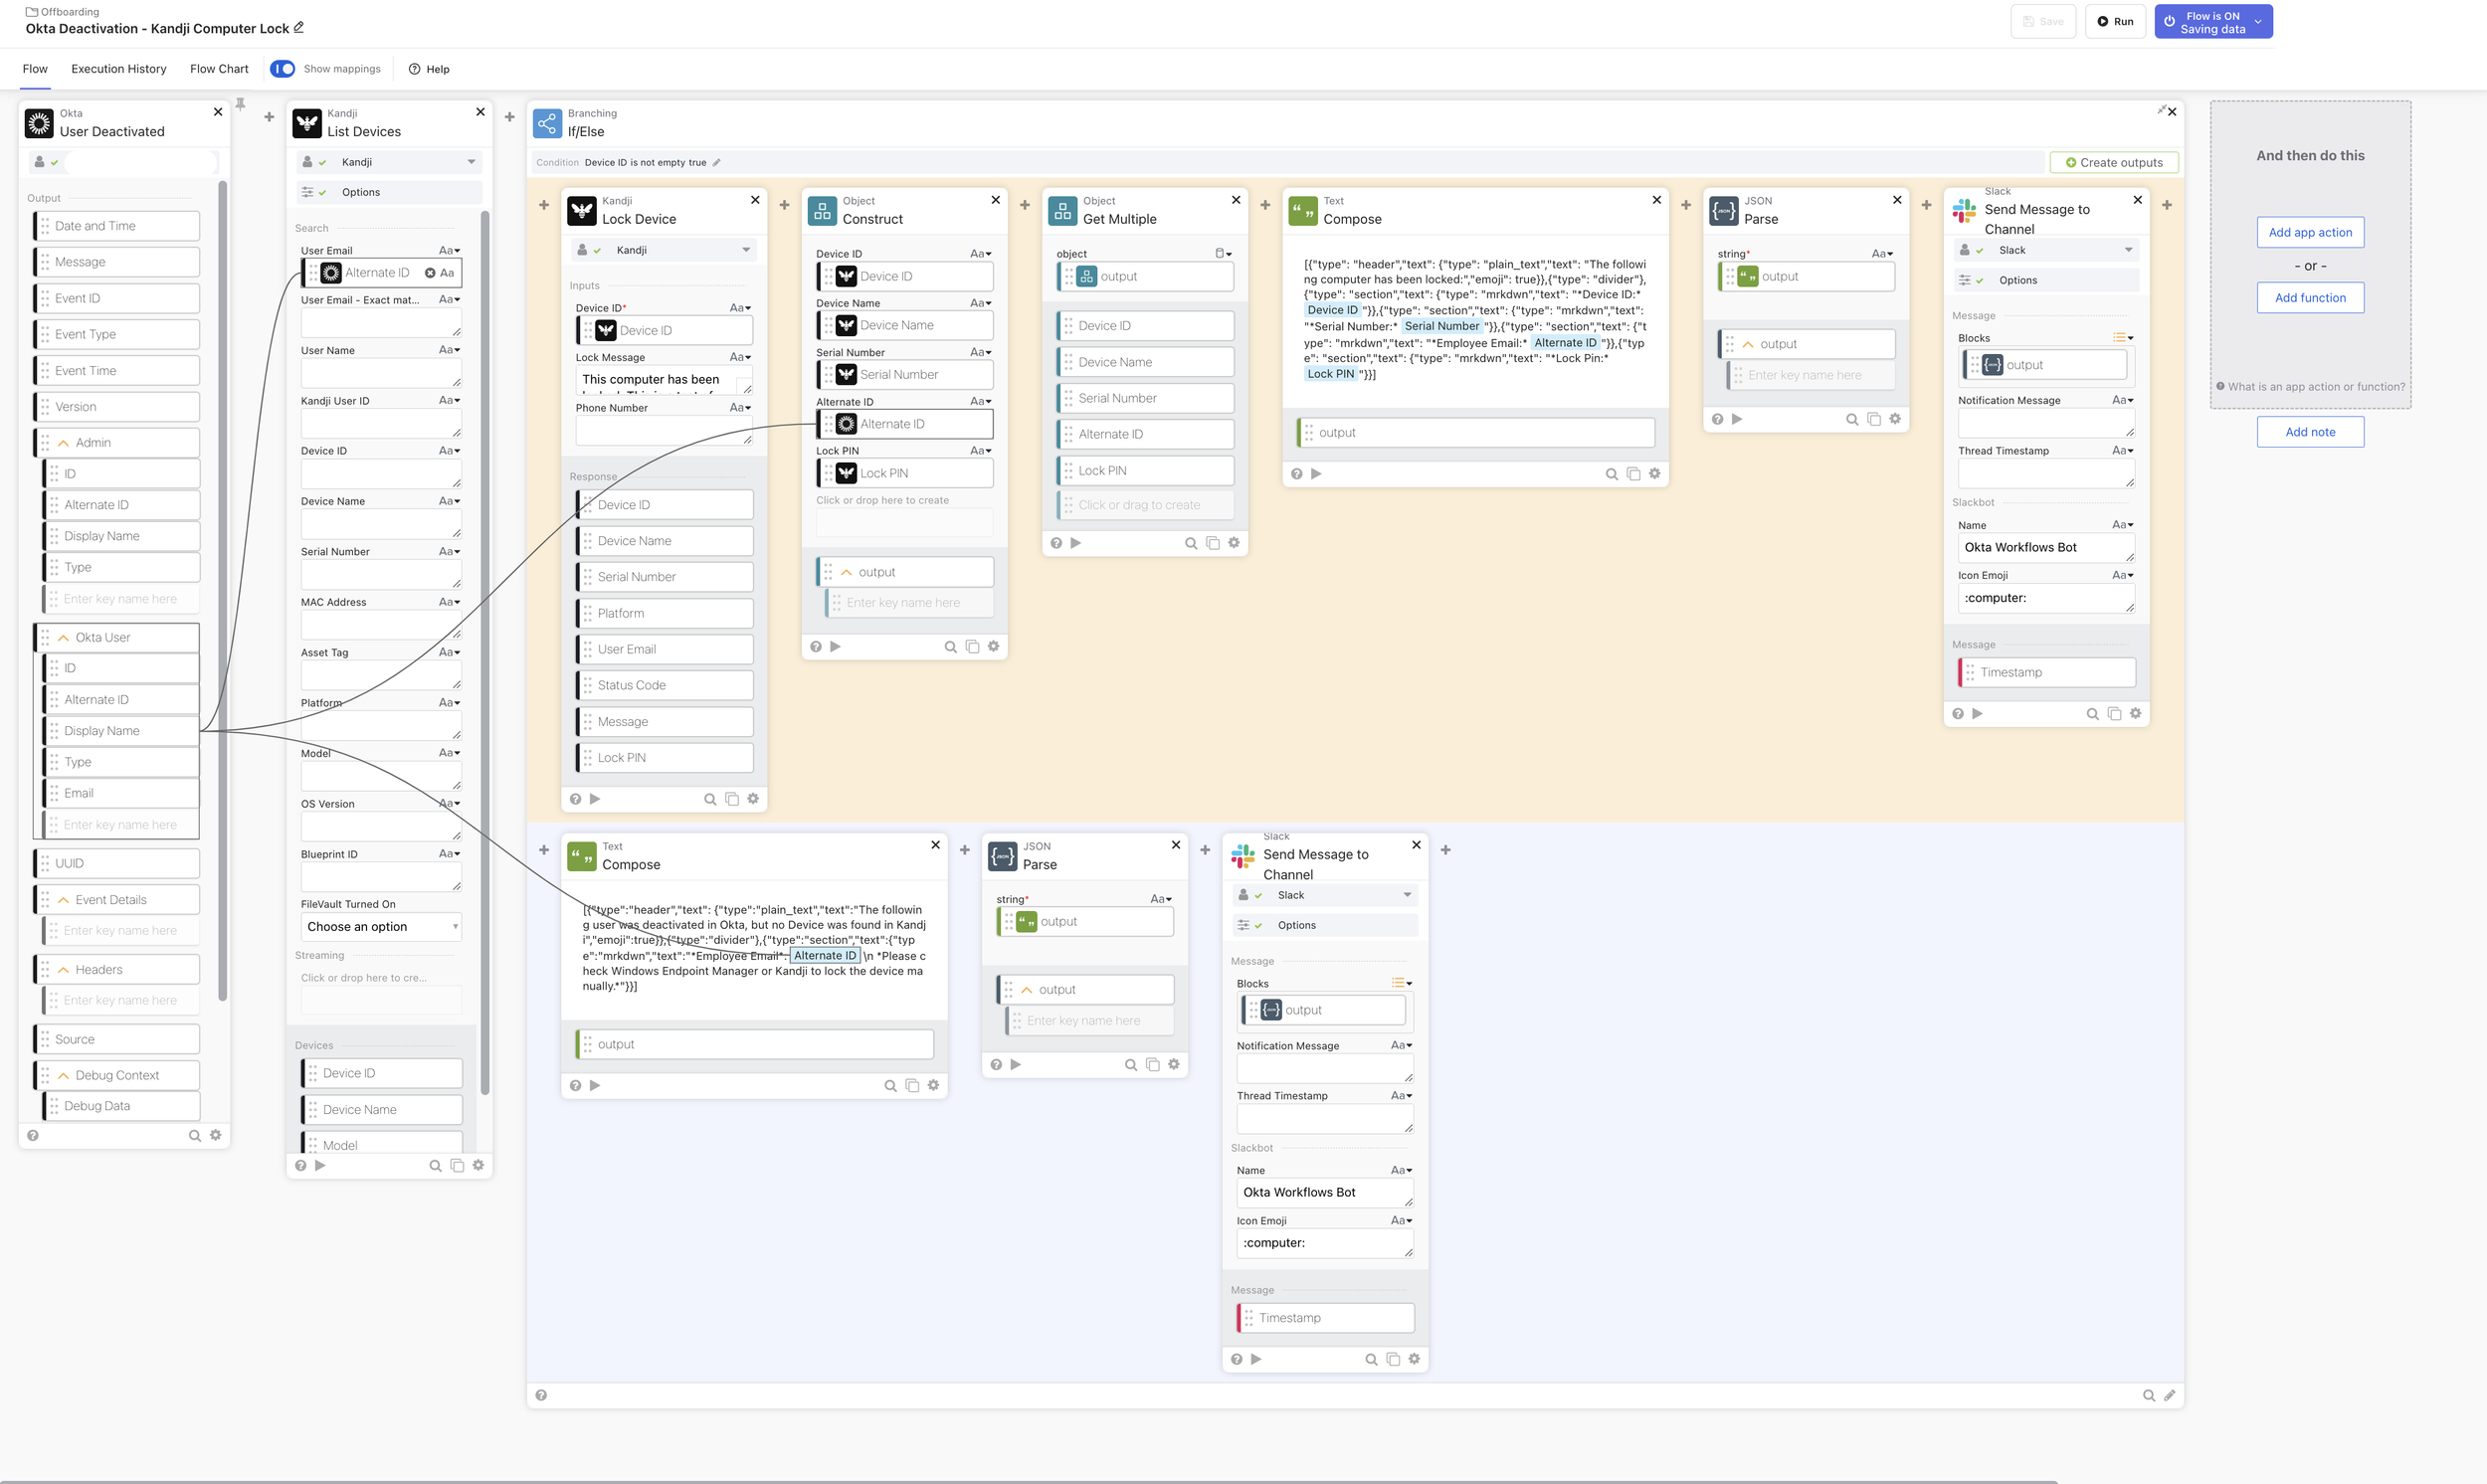Collapse the Okta User output group
The width and height of the screenshot is (2487, 1484).
pyautogui.click(x=64, y=638)
